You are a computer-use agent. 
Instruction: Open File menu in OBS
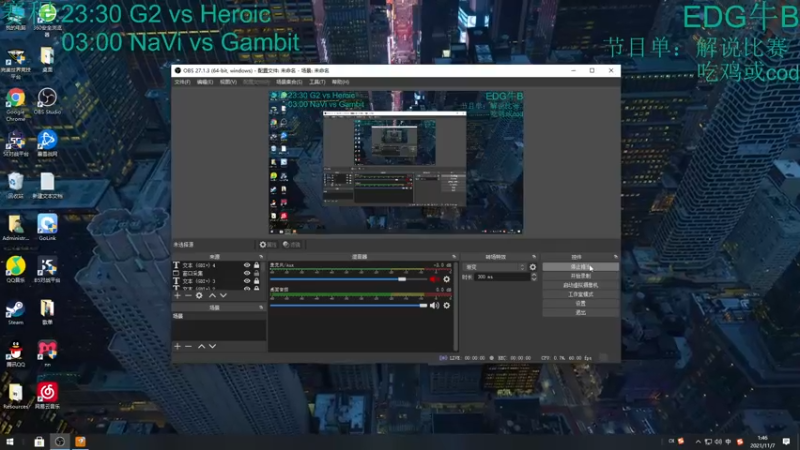(x=182, y=82)
